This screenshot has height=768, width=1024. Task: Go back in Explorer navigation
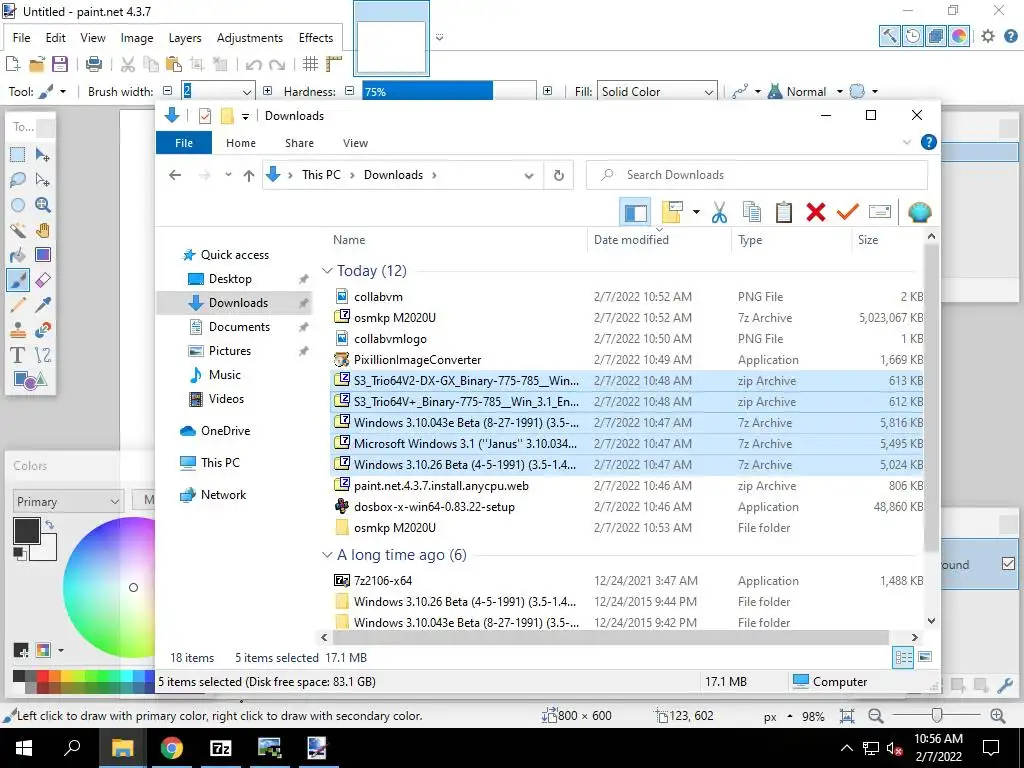(x=174, y=175)
